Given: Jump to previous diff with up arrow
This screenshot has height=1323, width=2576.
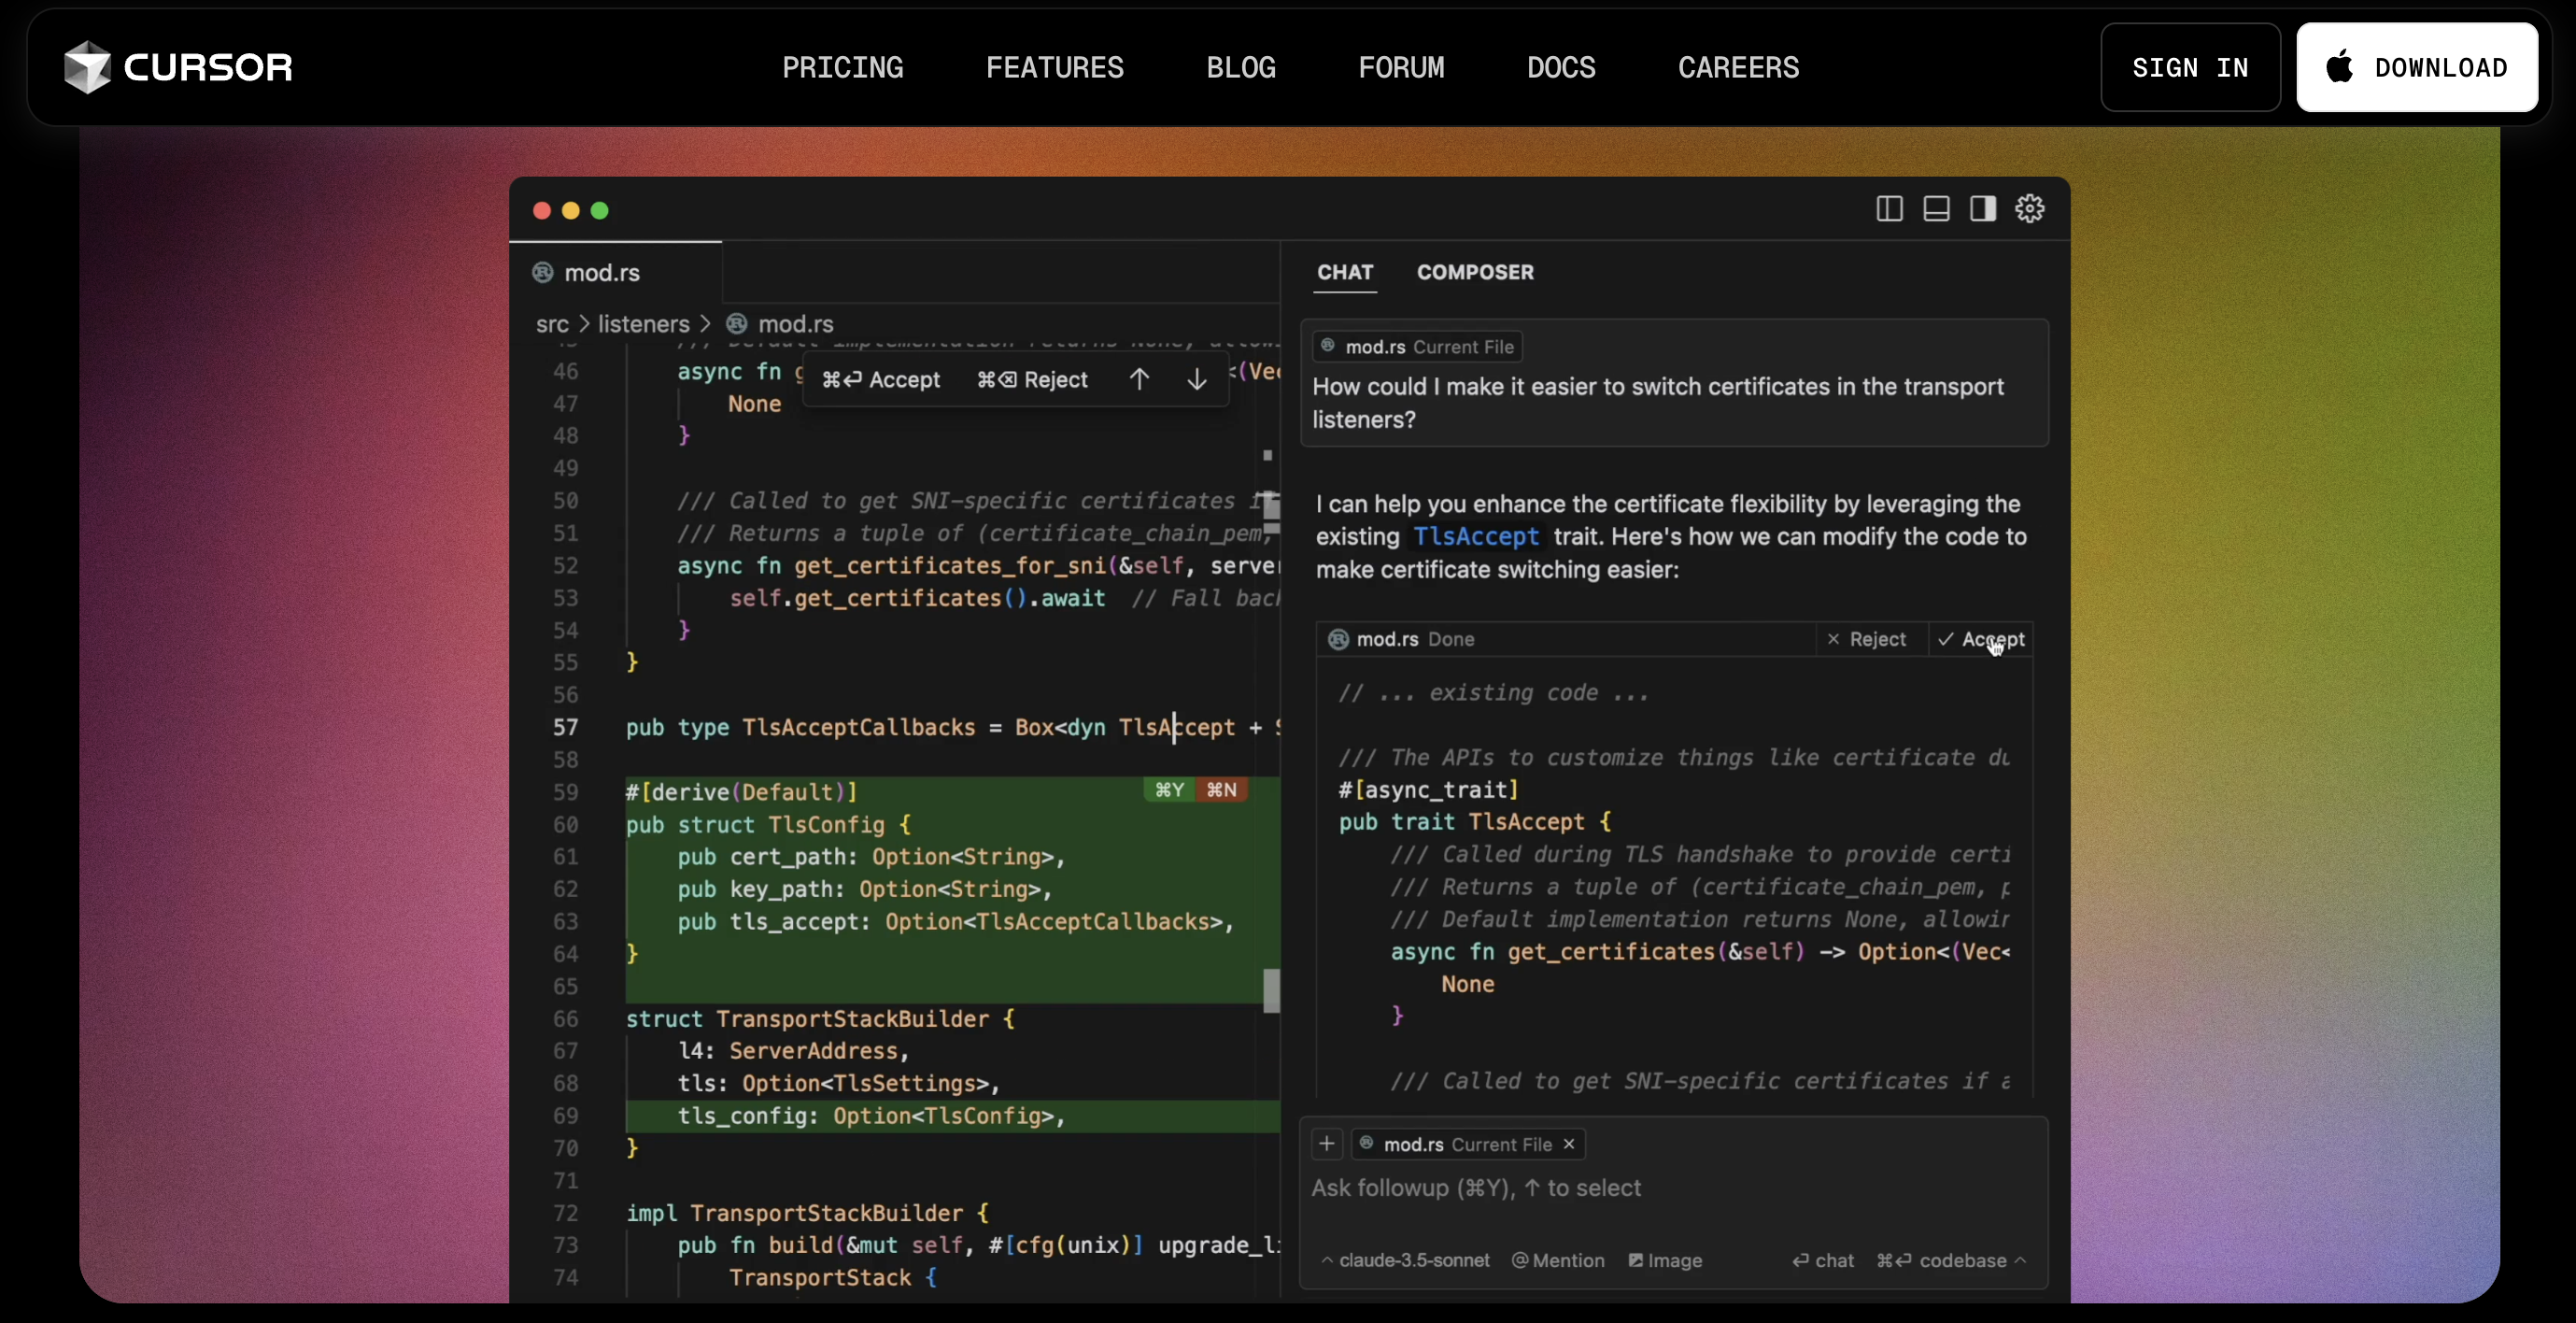Looking at the screenshot, I should (x=1139, y=379).
